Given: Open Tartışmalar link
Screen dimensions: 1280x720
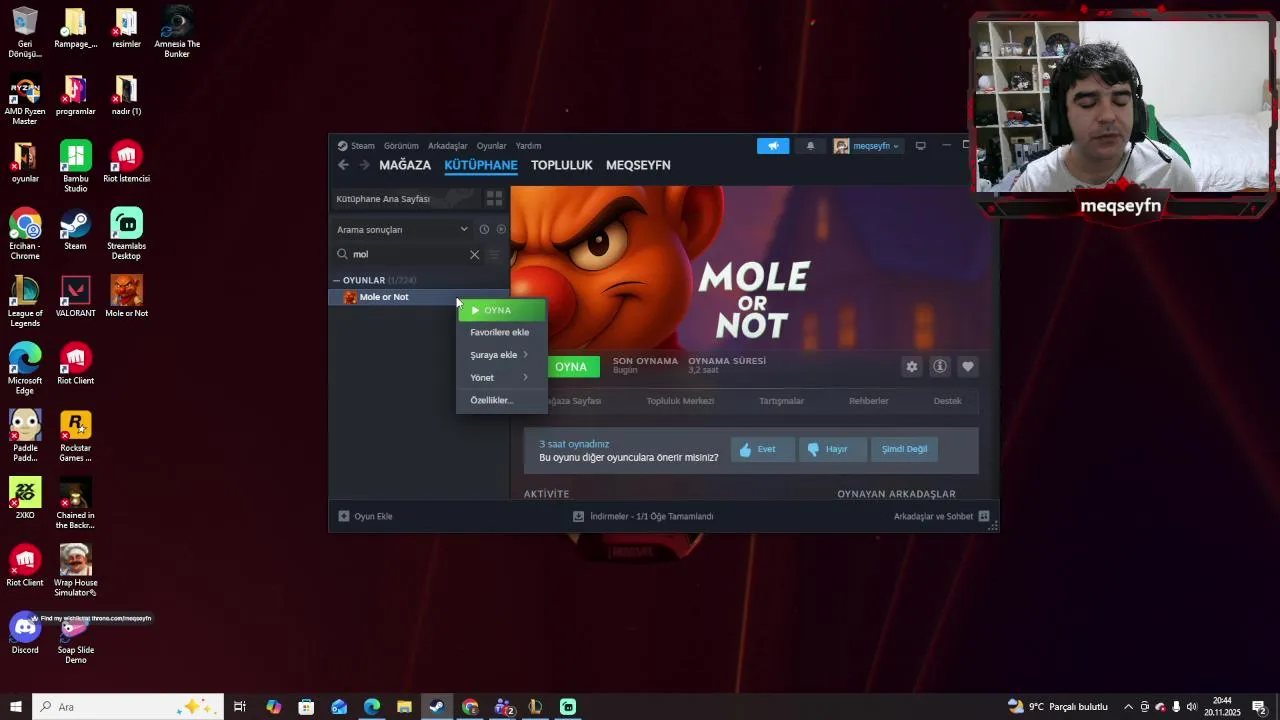Looking at the screenshot, I should click(781, 401).
